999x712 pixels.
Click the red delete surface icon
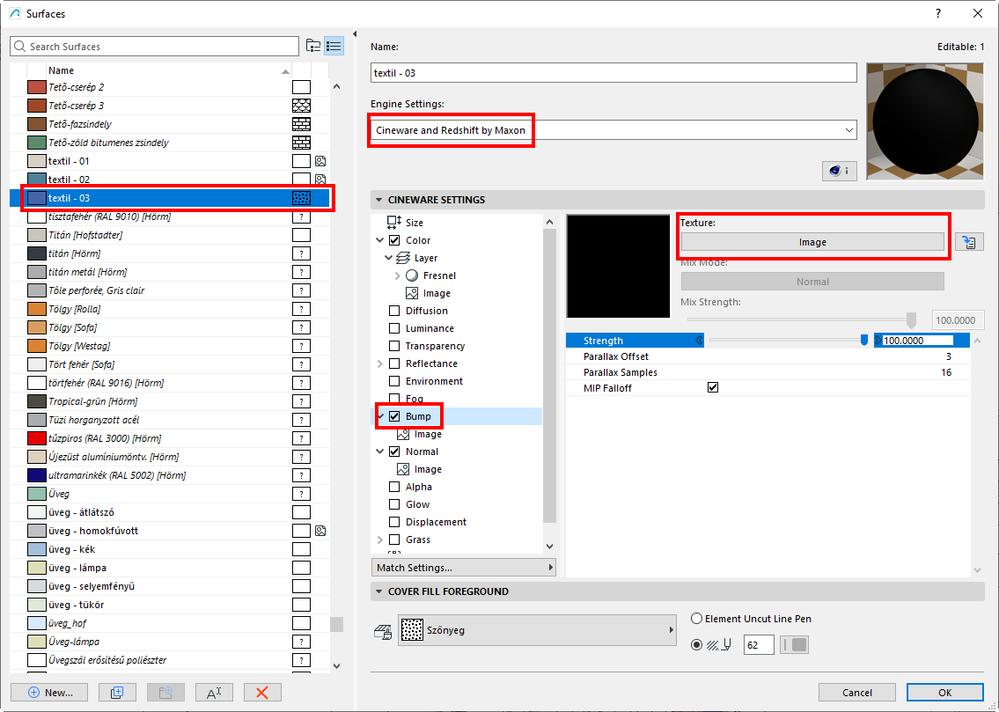262,692
